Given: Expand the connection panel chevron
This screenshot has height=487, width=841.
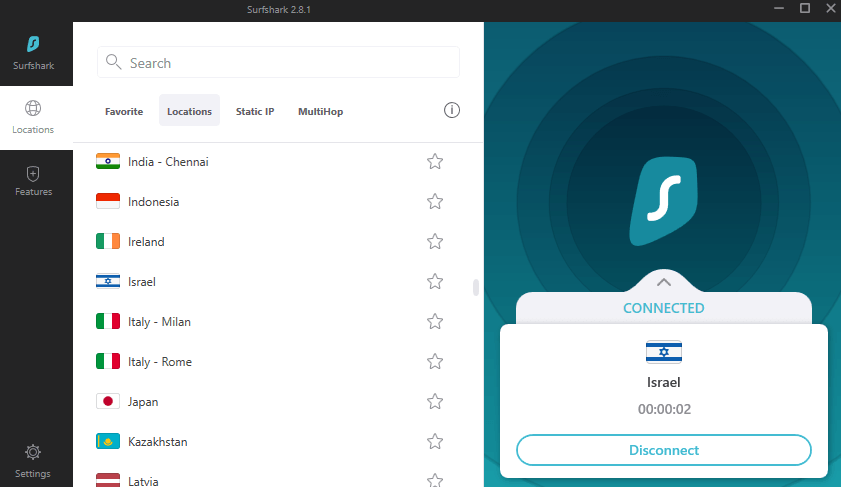Looking at the screenshot, I should click(664, 282).
